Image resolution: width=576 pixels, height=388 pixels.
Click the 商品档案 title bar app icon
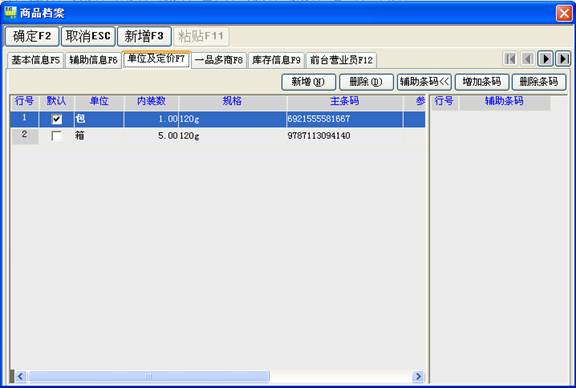10,13
